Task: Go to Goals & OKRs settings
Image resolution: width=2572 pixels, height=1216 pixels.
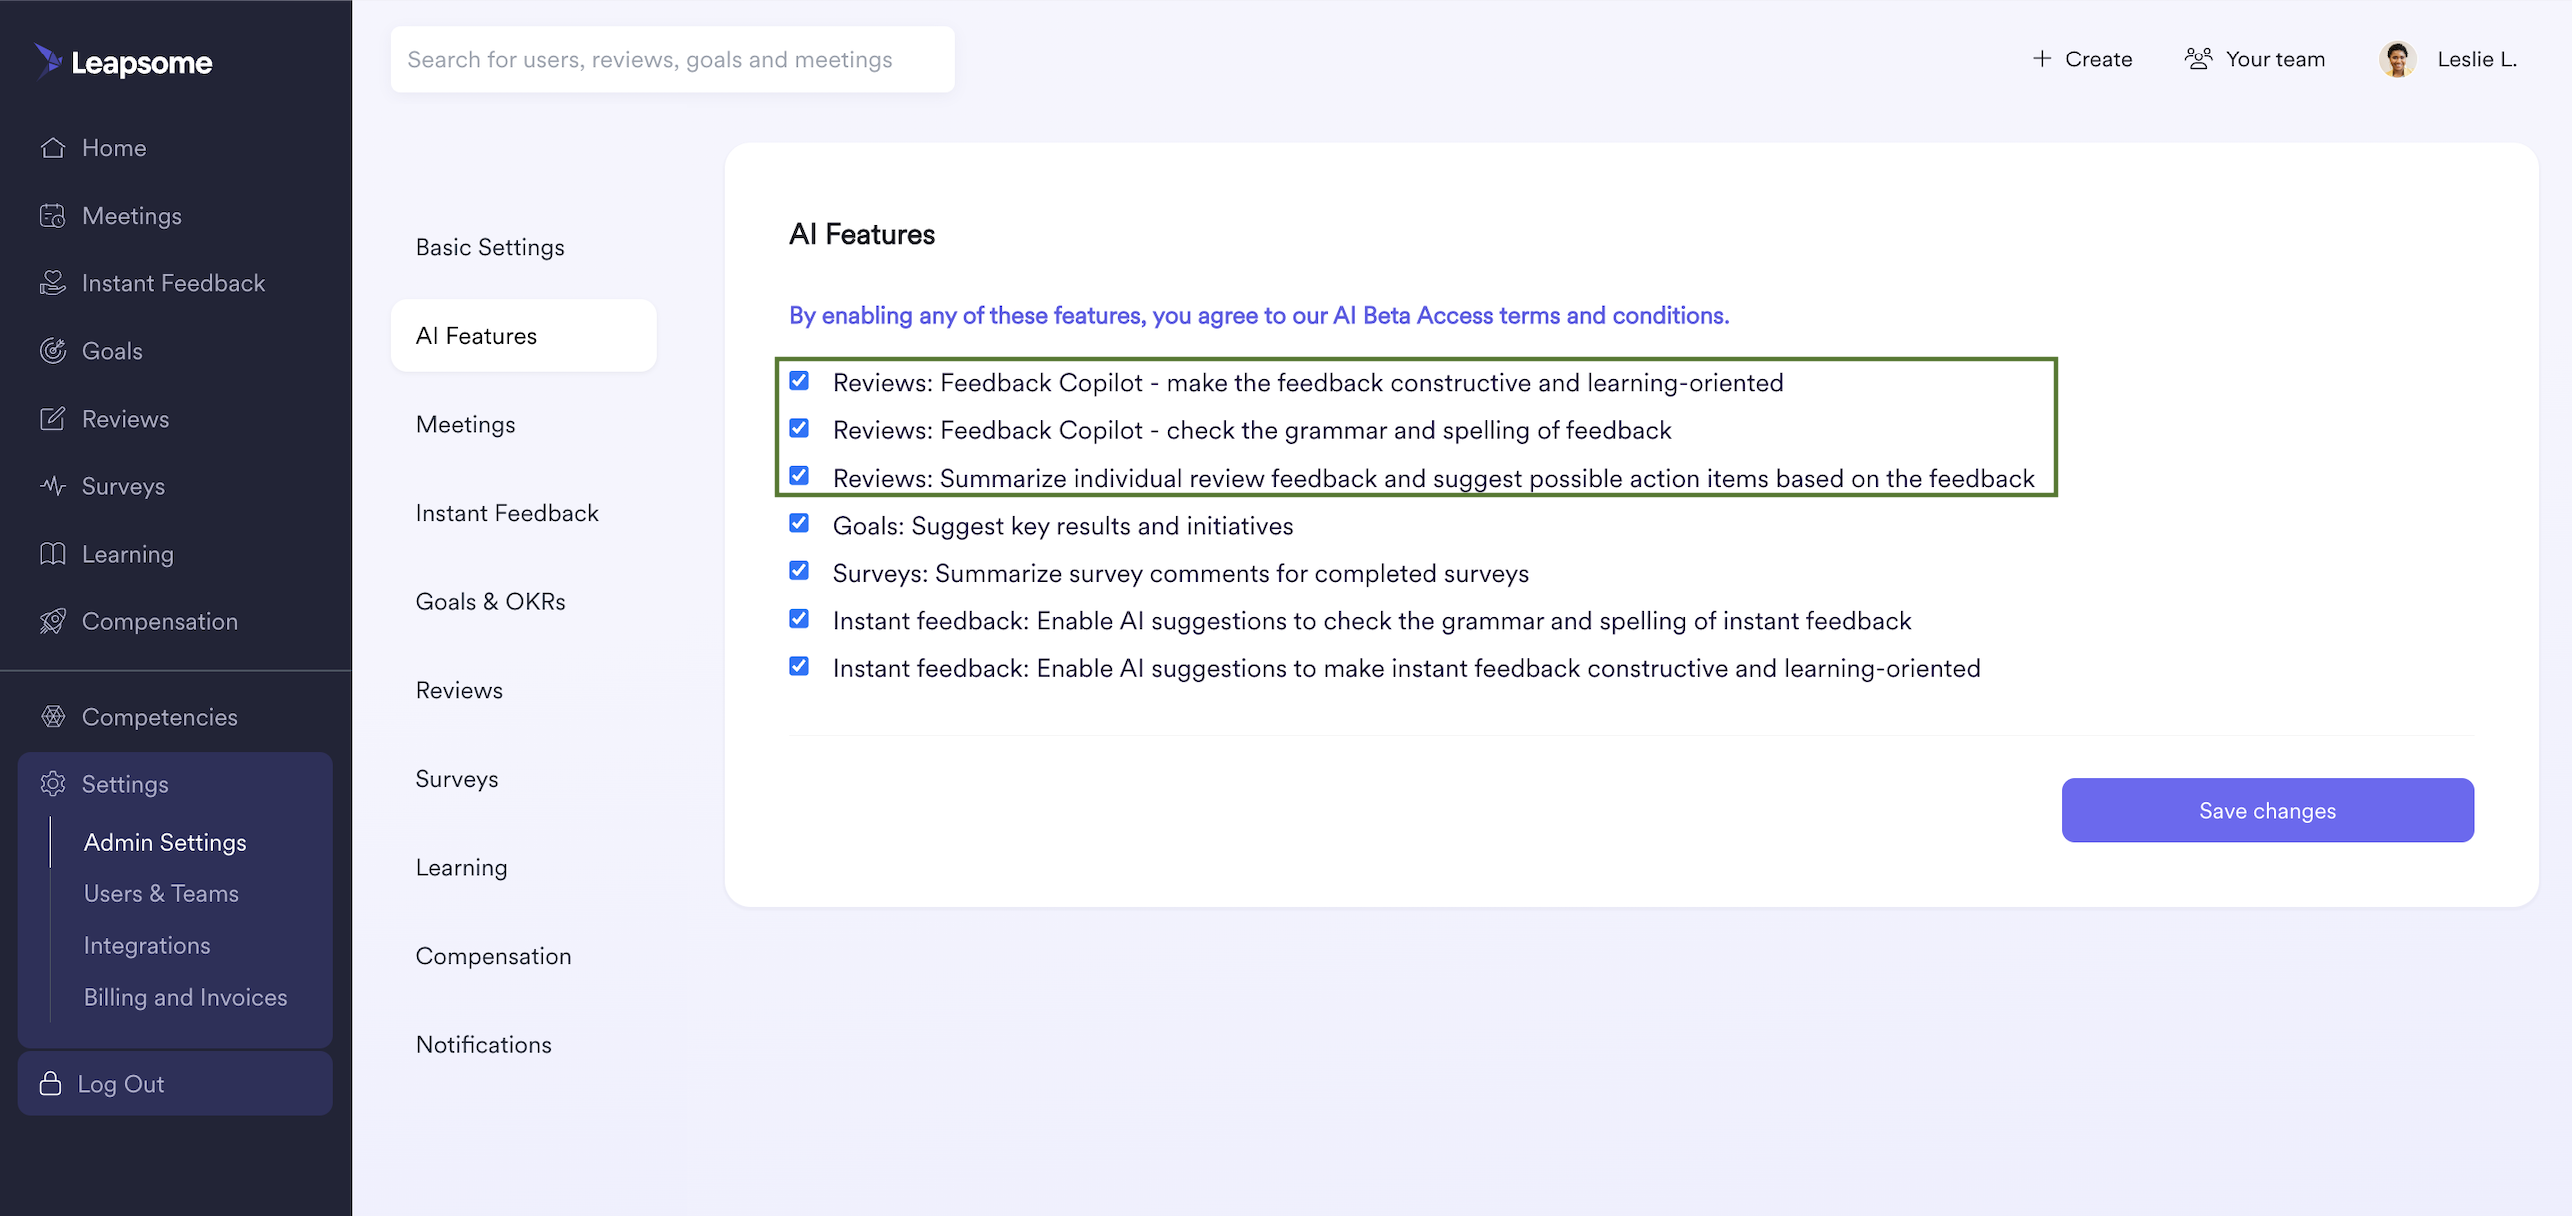Action: 491,601
